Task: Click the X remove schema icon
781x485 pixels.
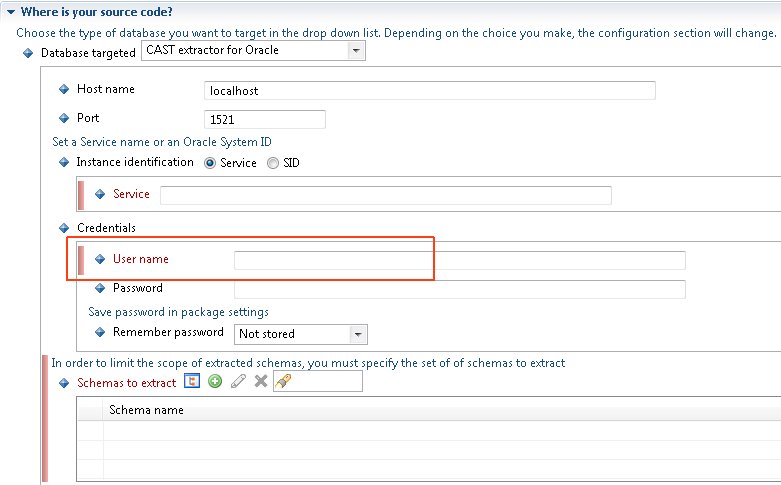Action: click(260, 382)
